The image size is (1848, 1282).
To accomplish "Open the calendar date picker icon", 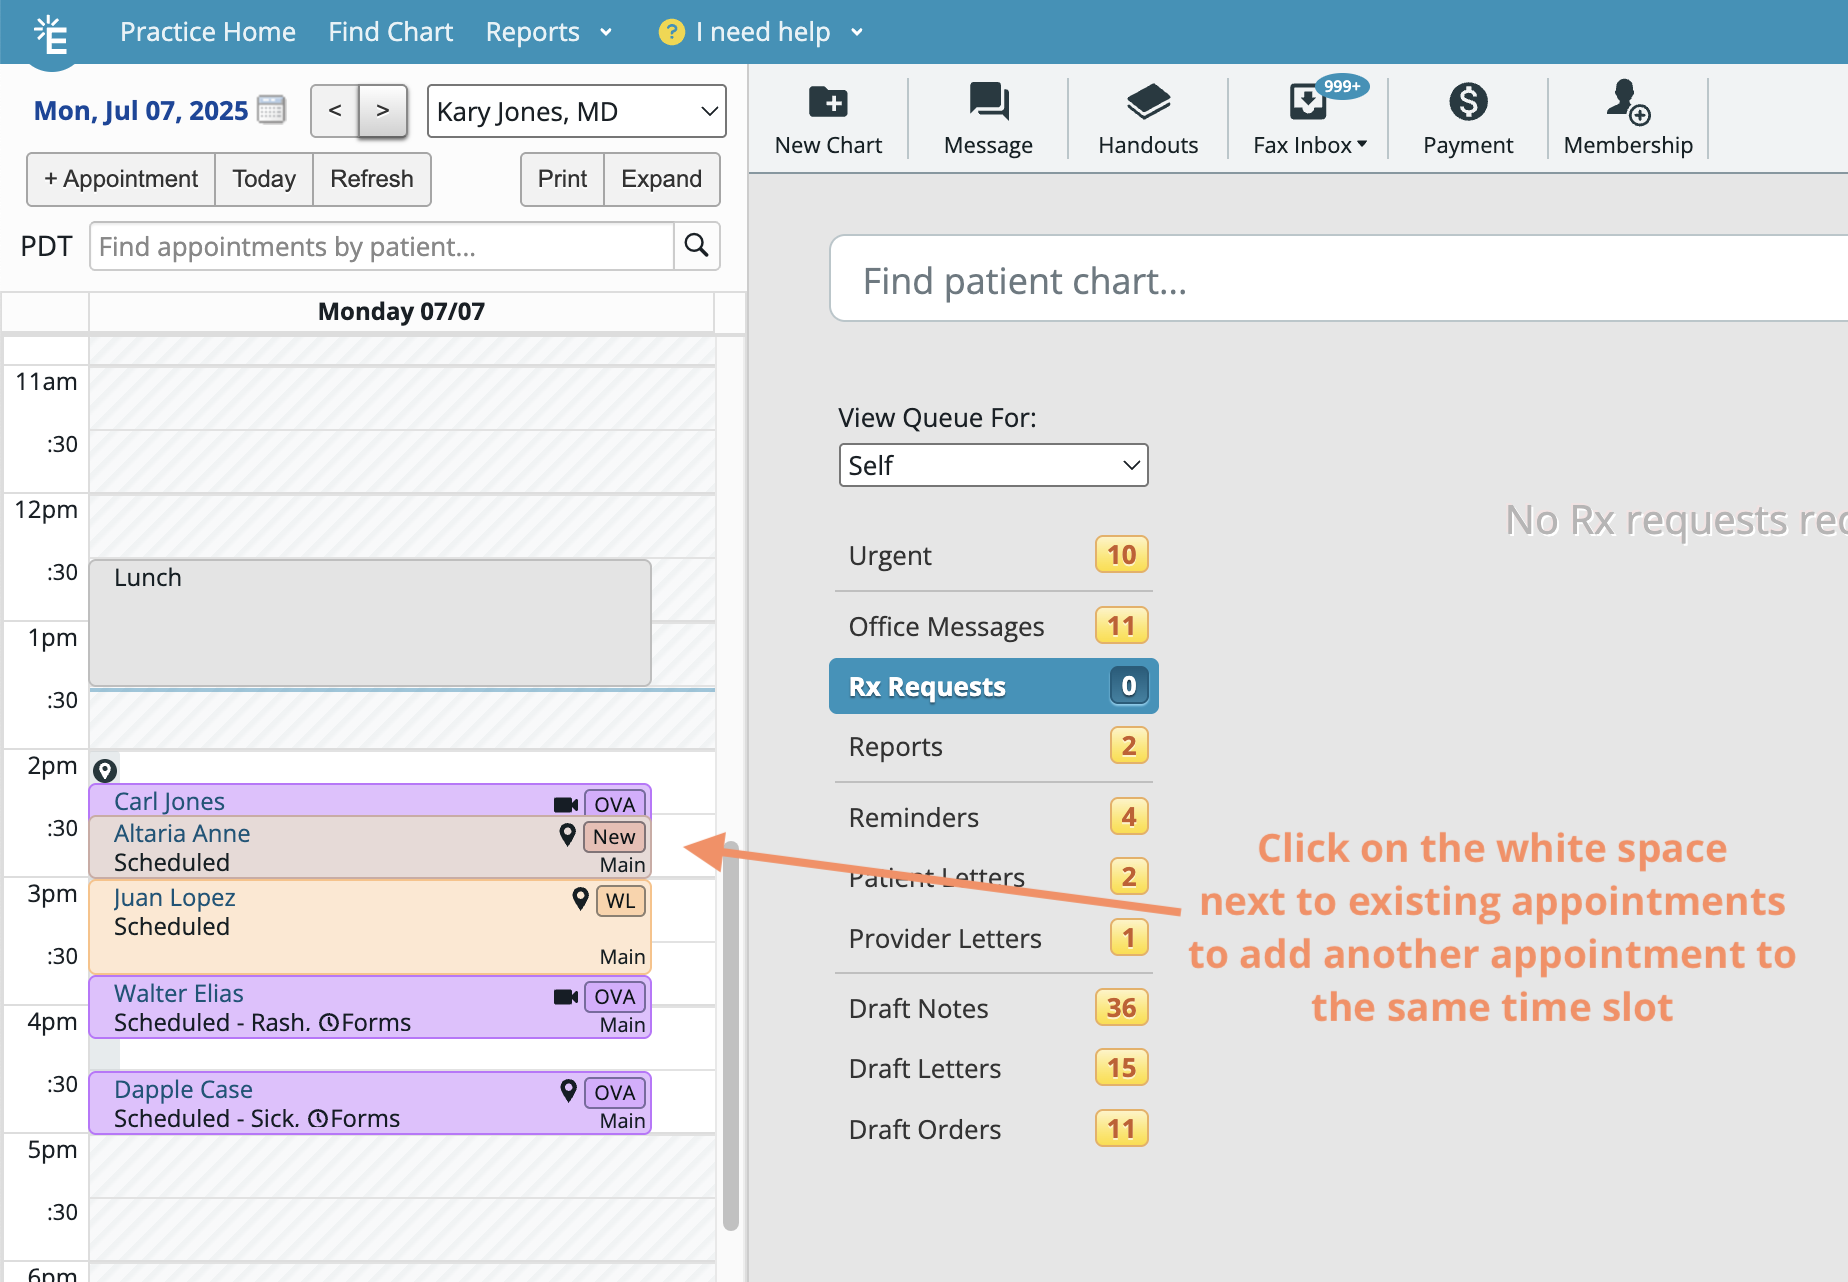I will tap(271, 110).
